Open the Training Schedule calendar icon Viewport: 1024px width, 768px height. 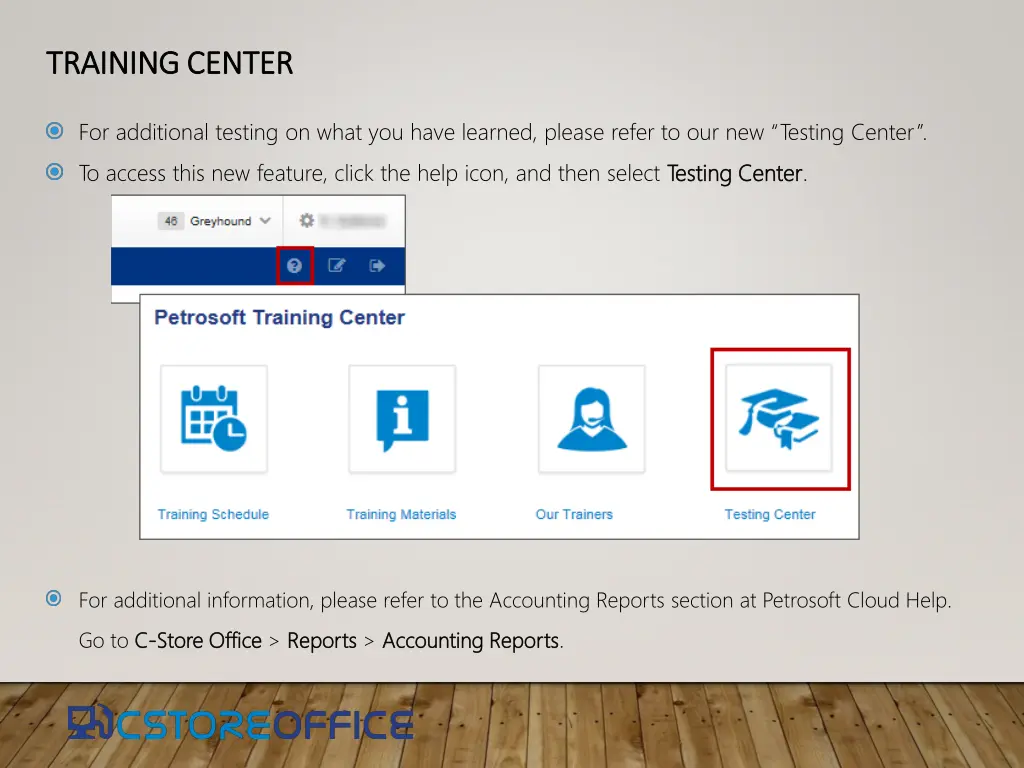[214, 419]
